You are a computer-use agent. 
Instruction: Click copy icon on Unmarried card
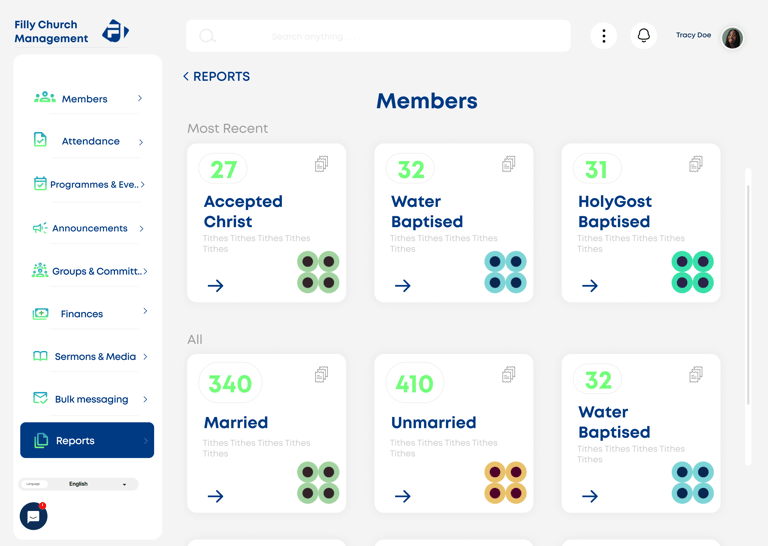508,374
